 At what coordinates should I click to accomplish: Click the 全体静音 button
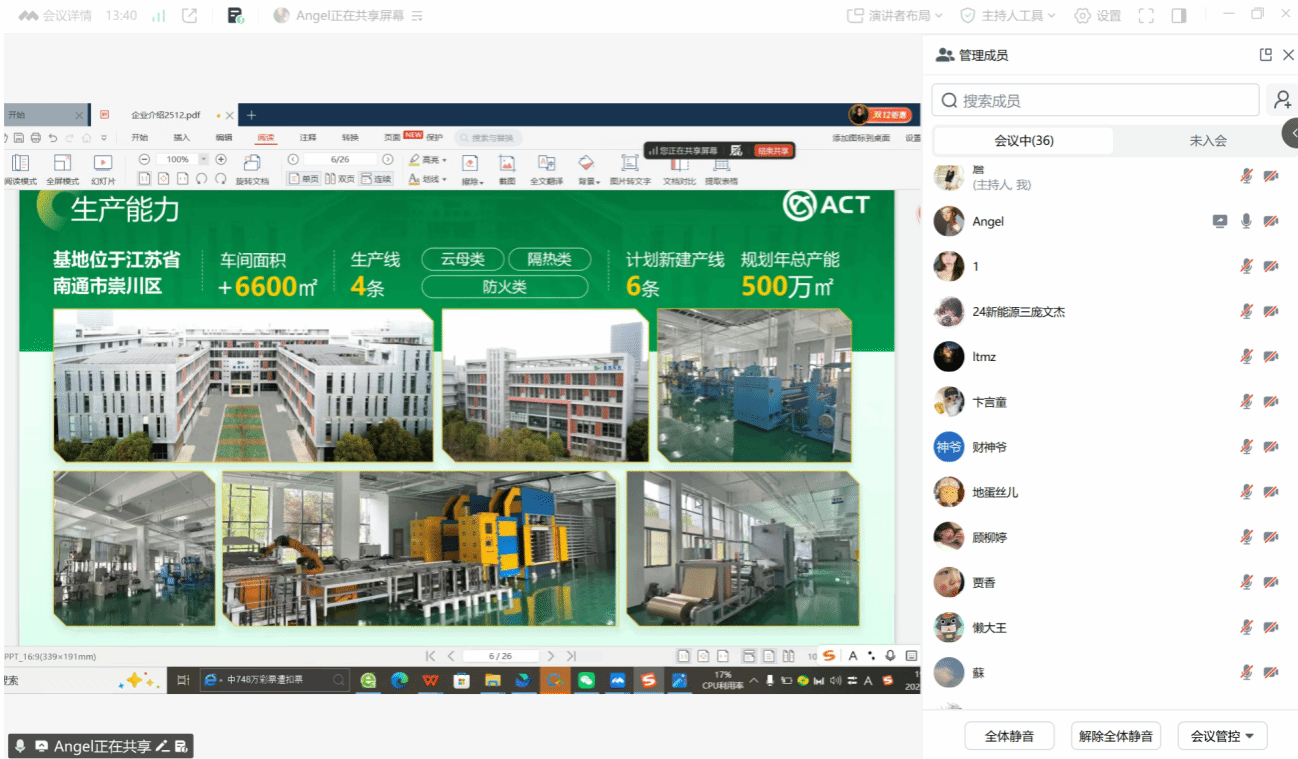(1009, 736)
